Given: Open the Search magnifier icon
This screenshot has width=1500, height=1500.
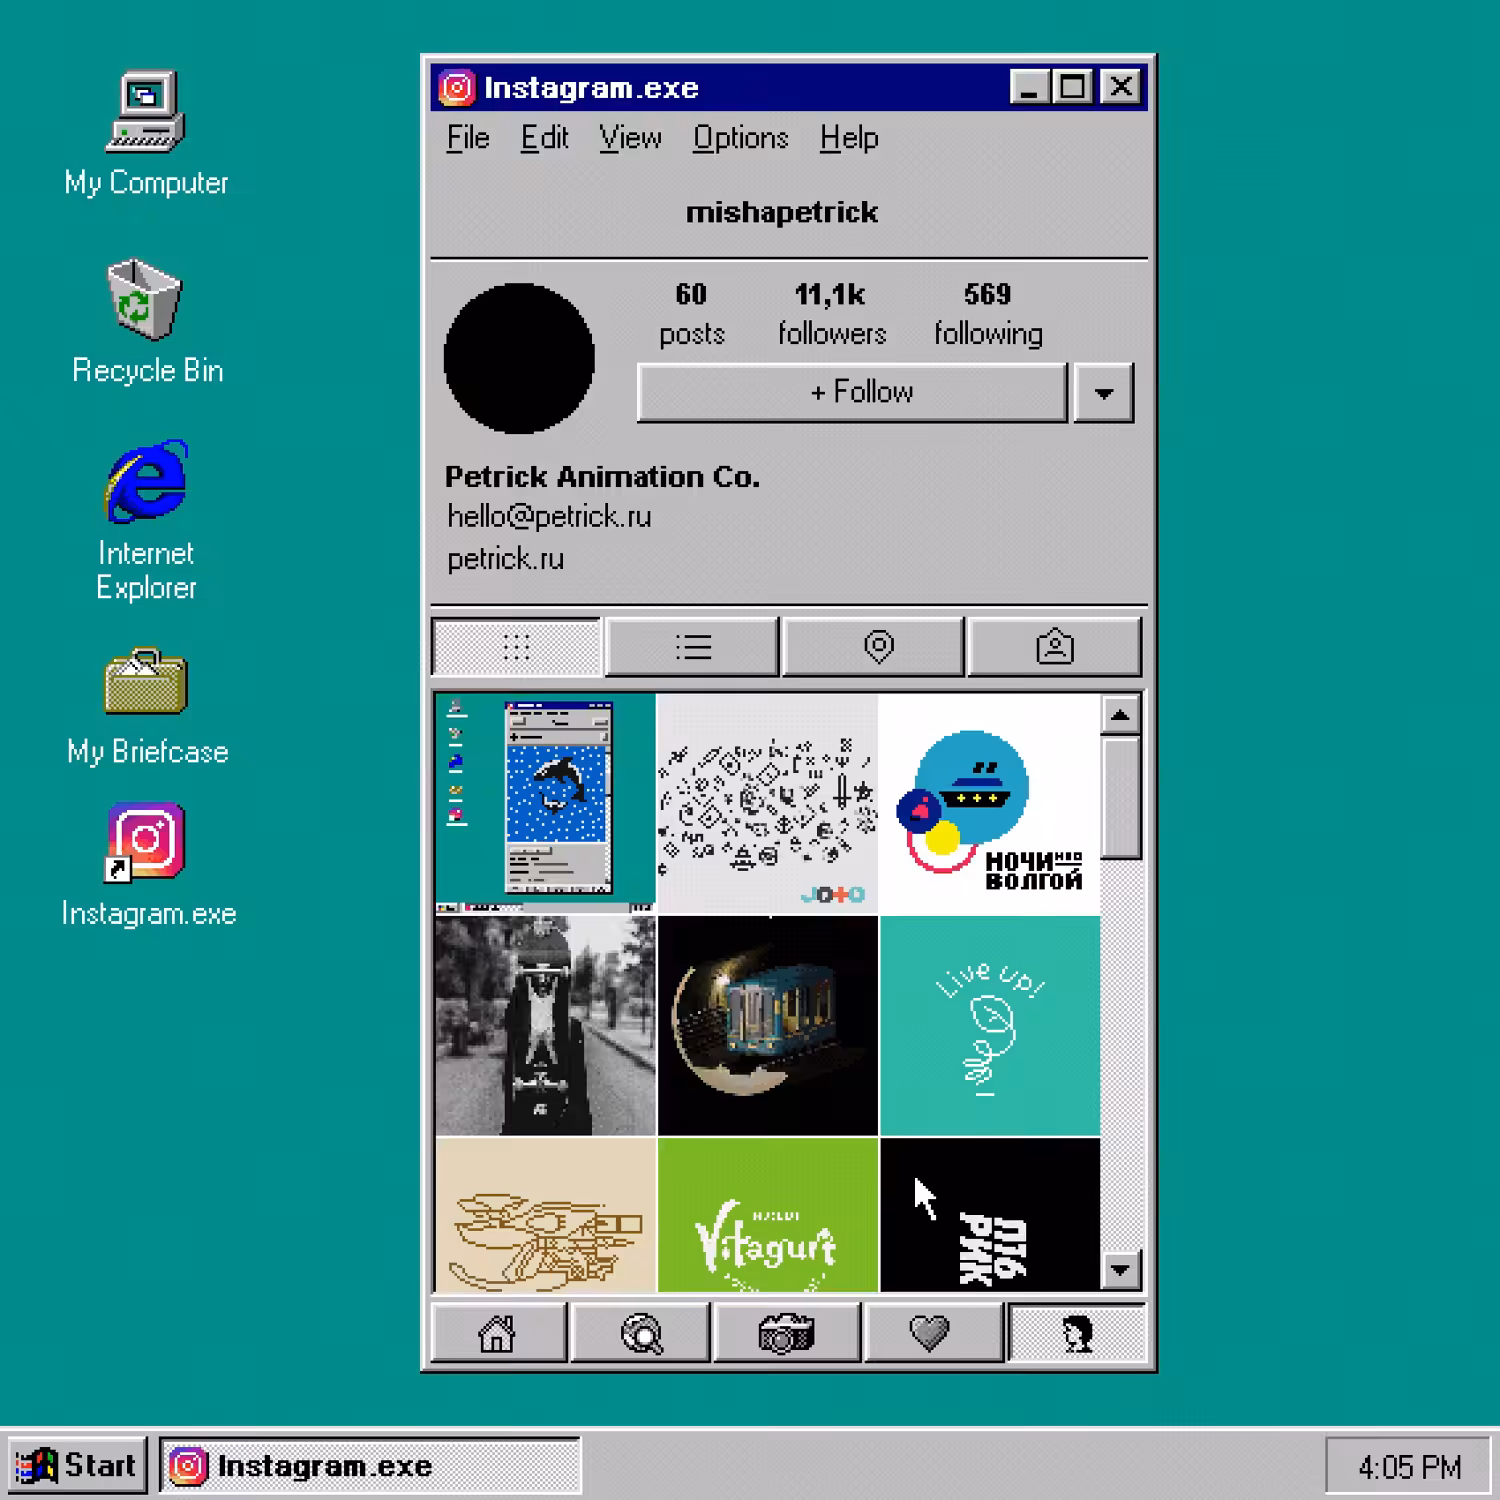Looking at the screenshot, I should coord(641,1333).
